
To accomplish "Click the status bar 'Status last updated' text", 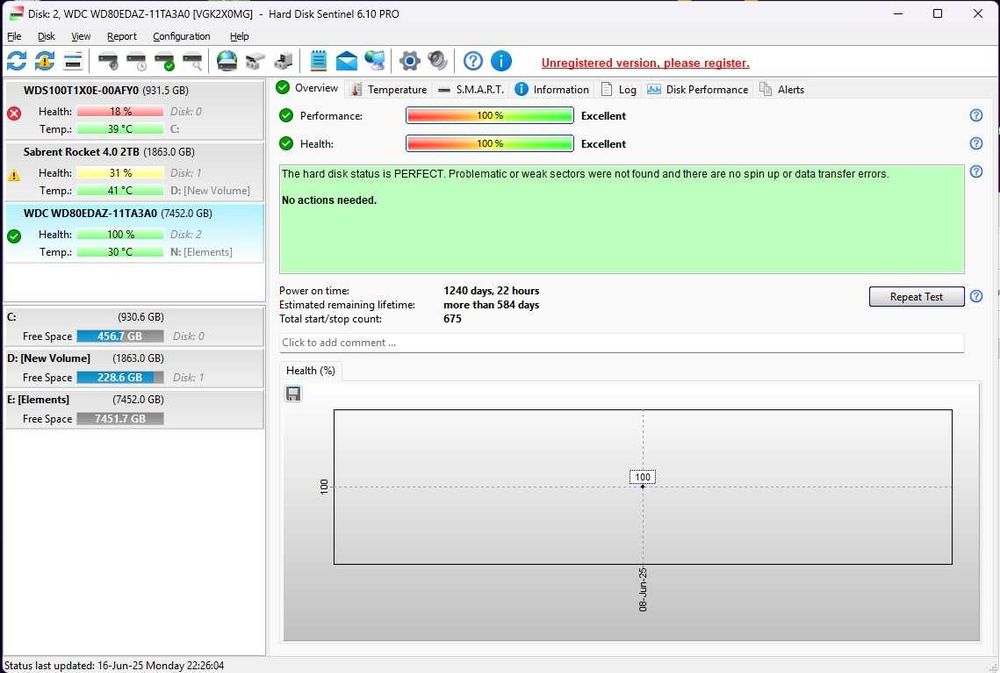I will 114,665.
